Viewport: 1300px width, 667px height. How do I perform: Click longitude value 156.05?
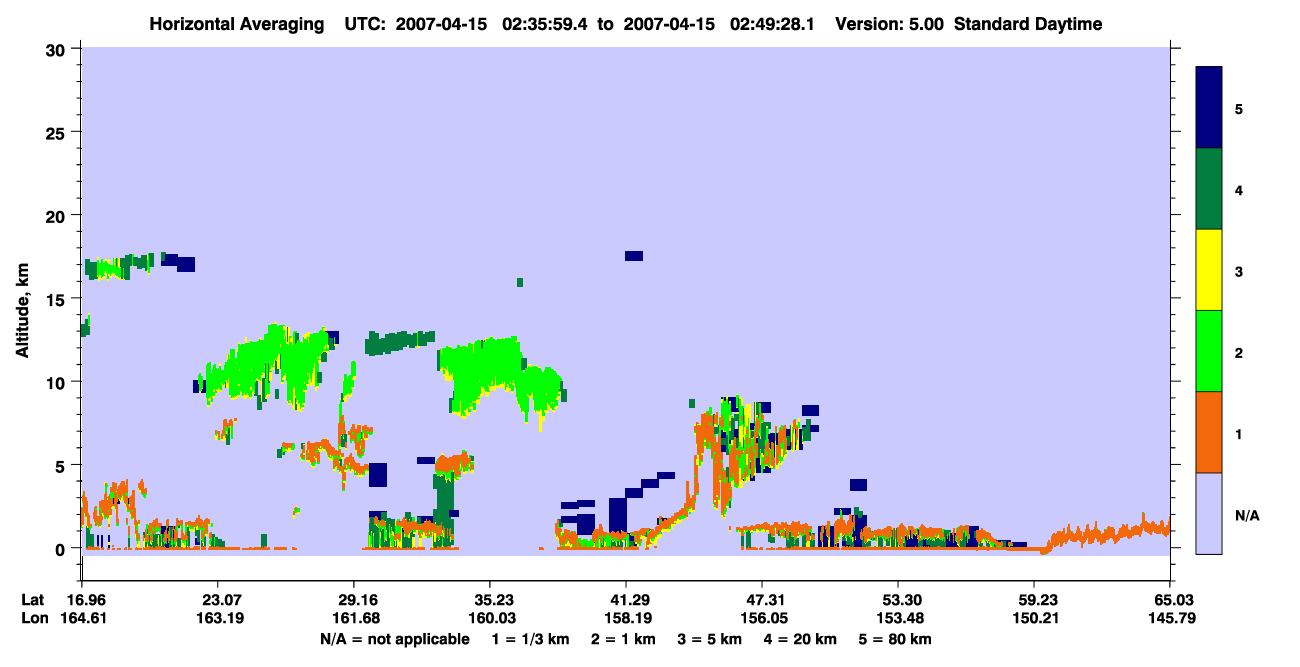pyautogui.click(x=762, y=619)
